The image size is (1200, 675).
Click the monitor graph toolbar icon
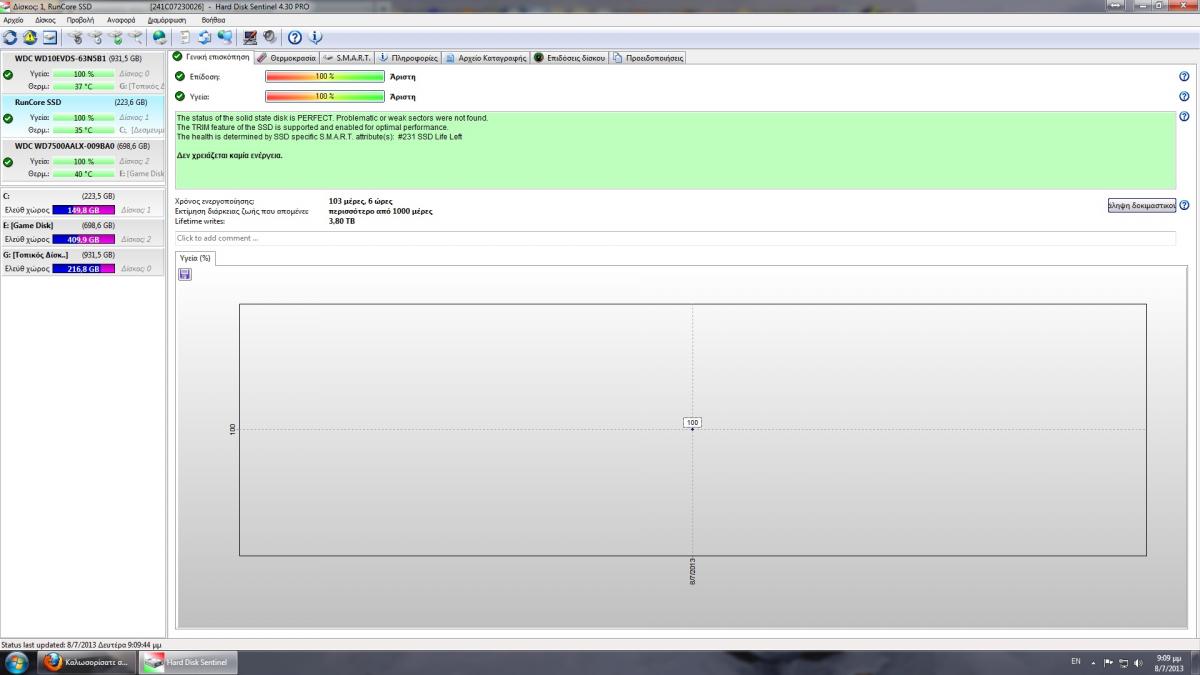[250, 38]
